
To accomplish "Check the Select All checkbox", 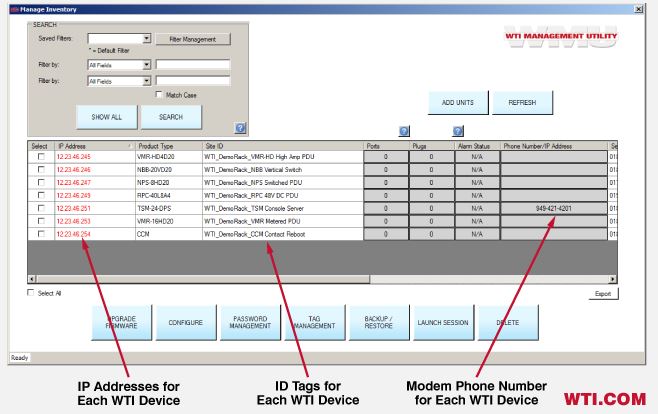I will (x=31, y=293).
